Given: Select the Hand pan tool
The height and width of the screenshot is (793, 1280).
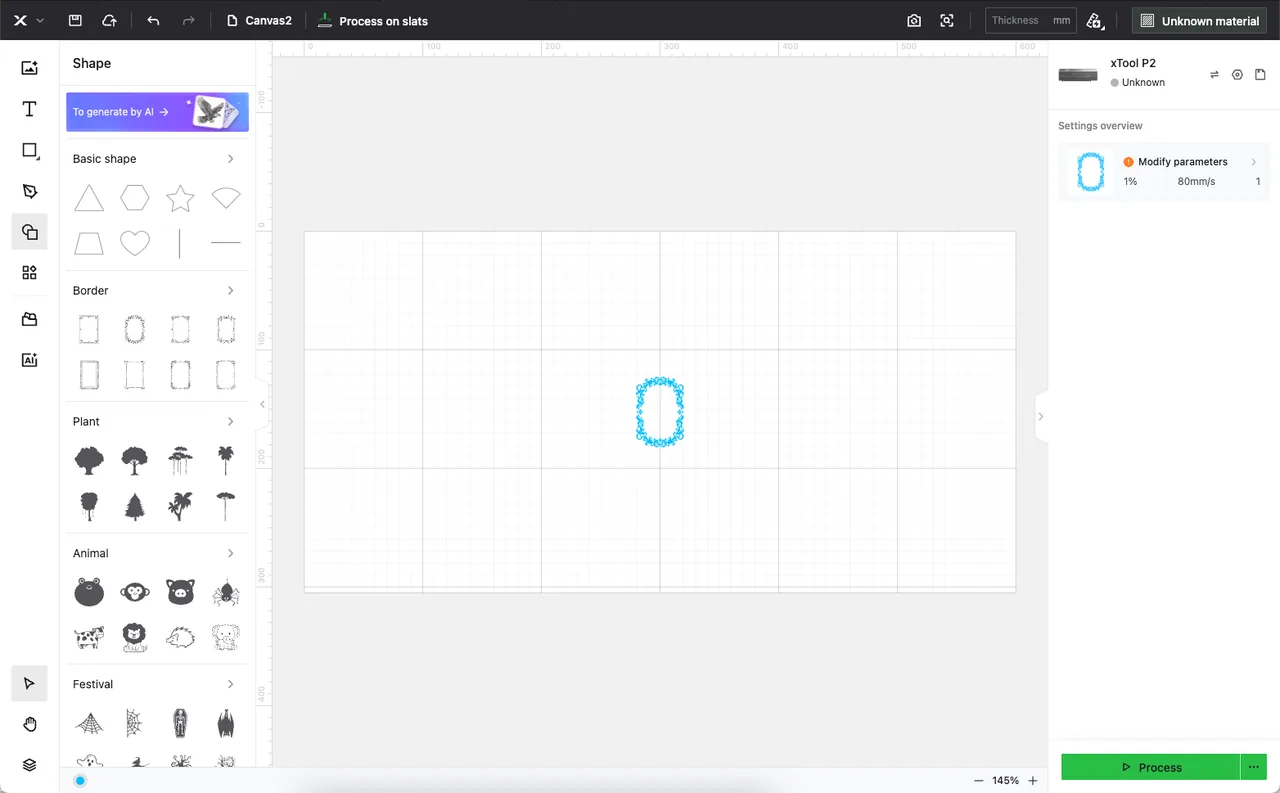Looking at the screenshot, I should pyautogui.click(x=29, y=724).
